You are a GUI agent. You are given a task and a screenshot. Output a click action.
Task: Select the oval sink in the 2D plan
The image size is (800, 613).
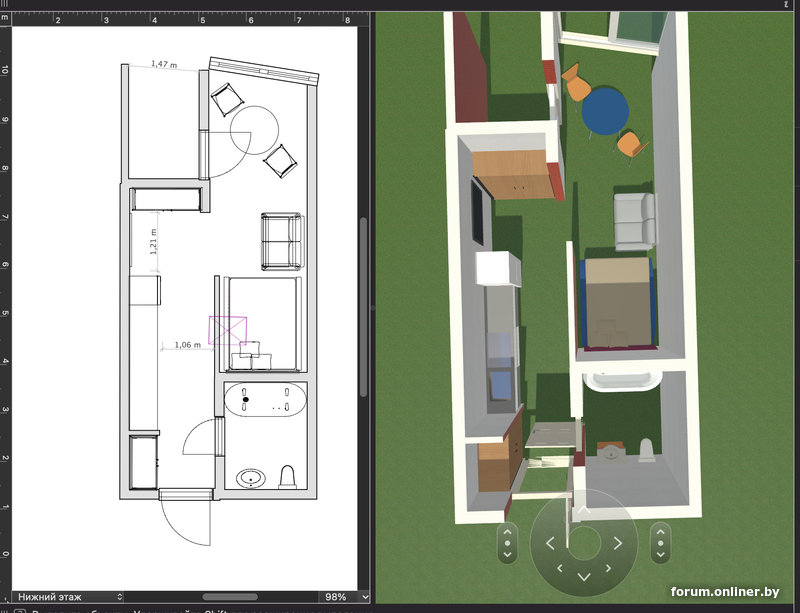[251, 479]
